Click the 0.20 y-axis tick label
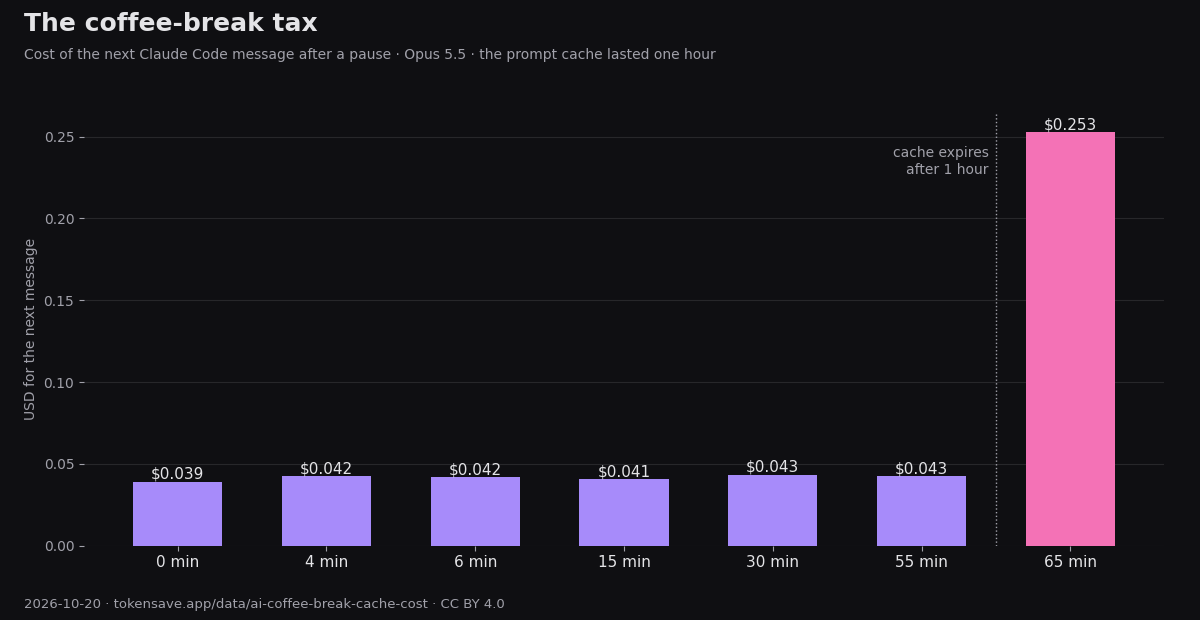The image size is (1200, 620). pos(59,219)
